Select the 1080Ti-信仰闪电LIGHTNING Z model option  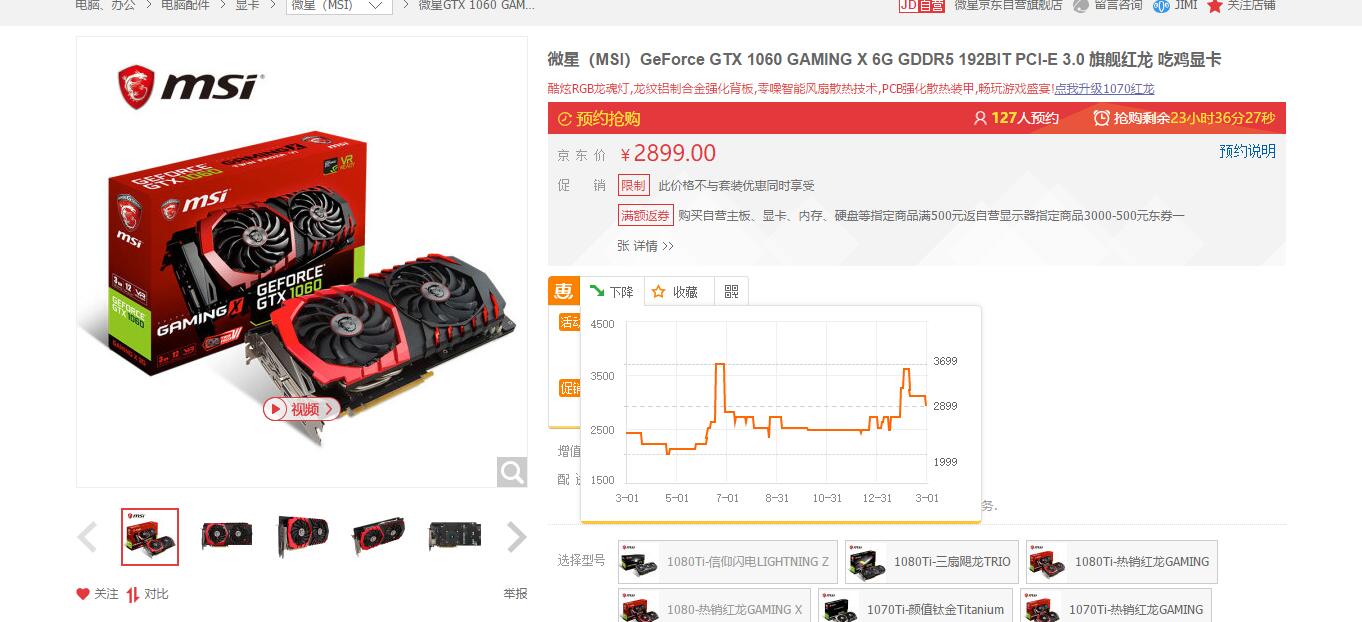click(x=728, y=561)
